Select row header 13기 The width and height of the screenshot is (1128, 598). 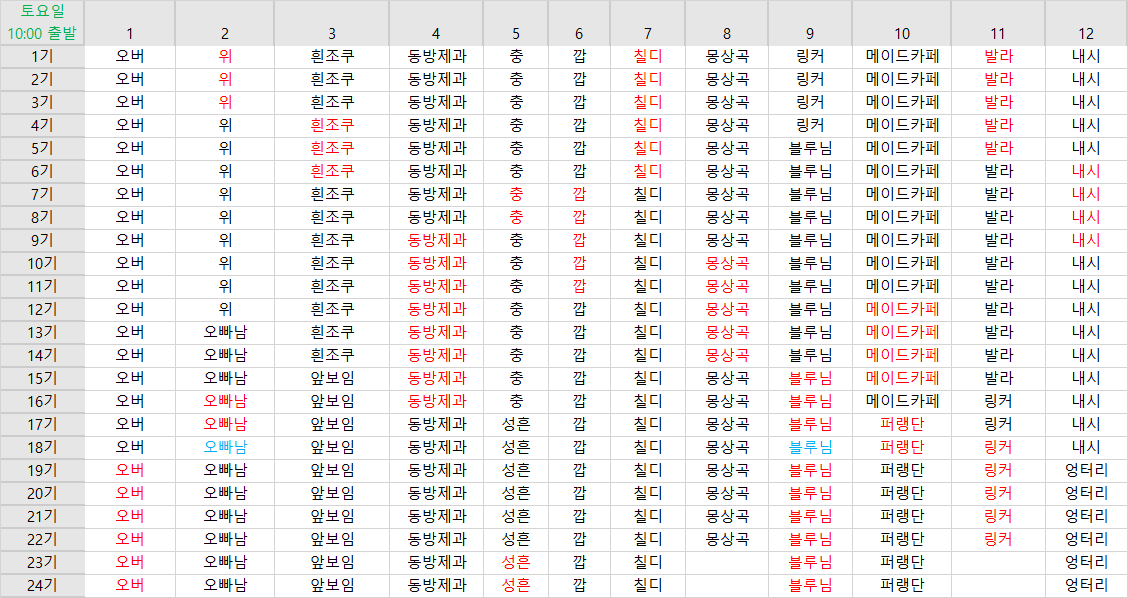(42, 332)
